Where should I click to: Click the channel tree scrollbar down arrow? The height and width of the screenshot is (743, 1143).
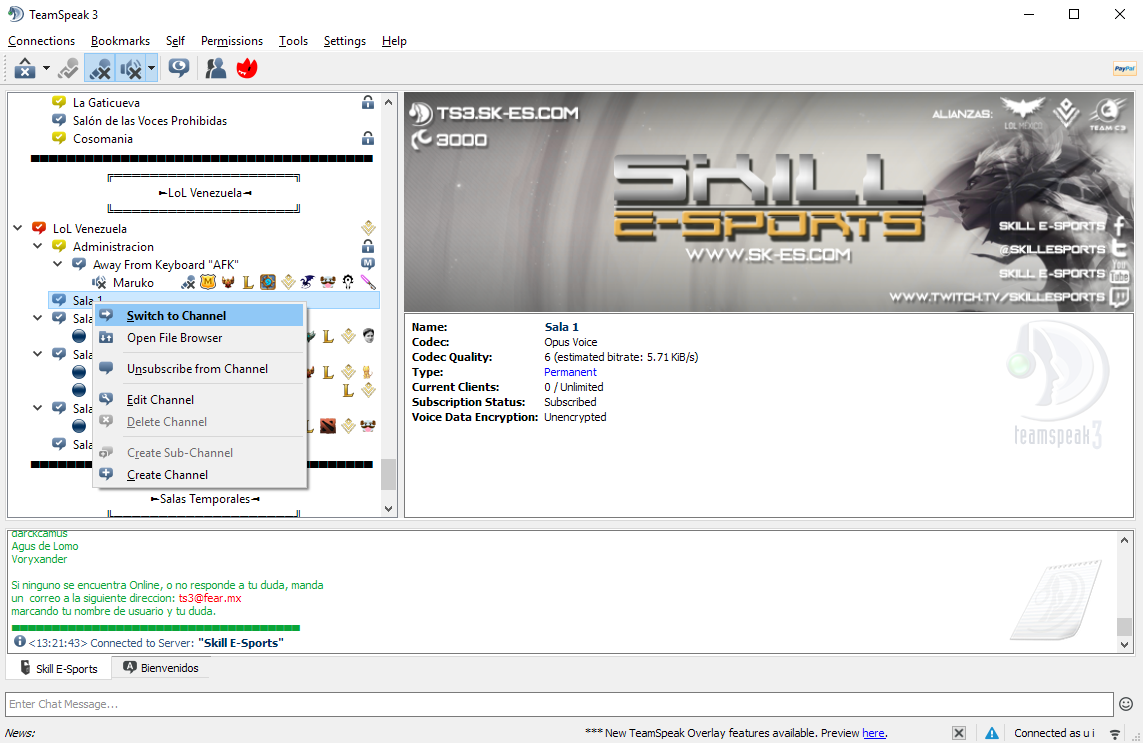coord(389,509)
